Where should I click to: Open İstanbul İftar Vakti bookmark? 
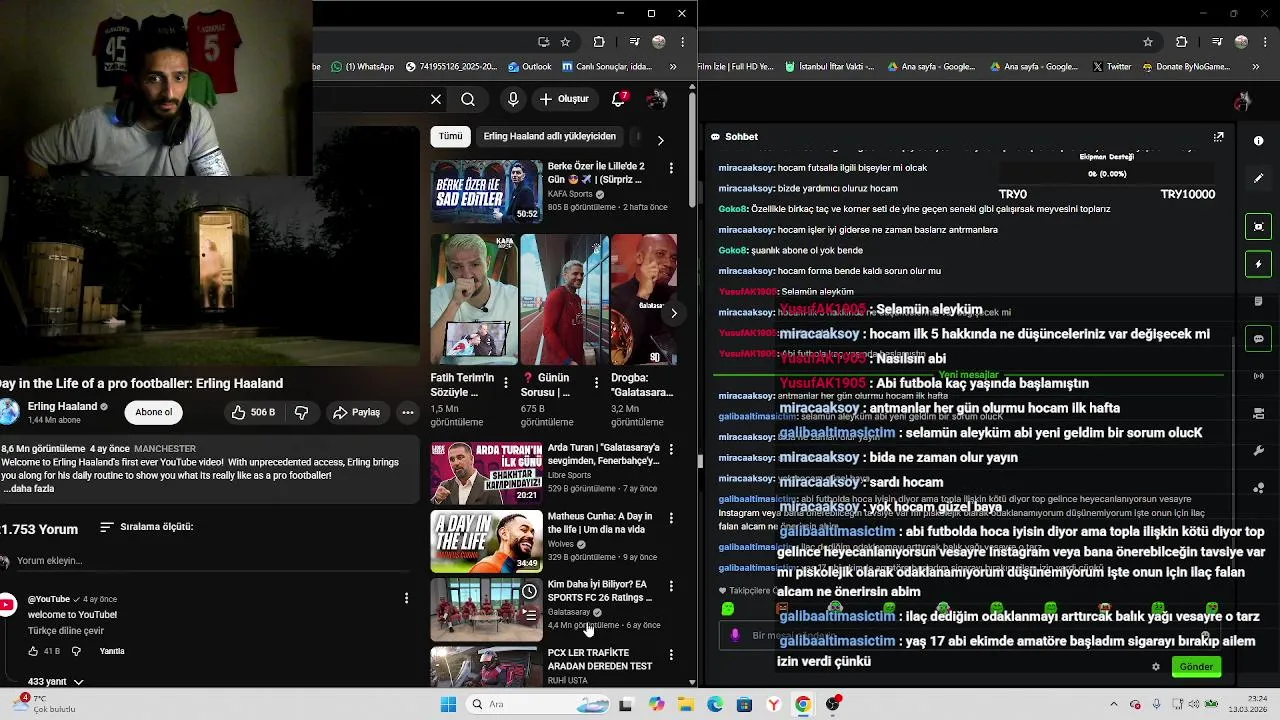coord(830,67)
